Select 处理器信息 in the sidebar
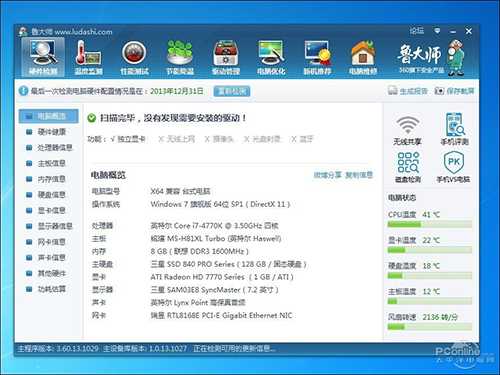This screenshot has width=500, height=375. (x=49, y=148)
